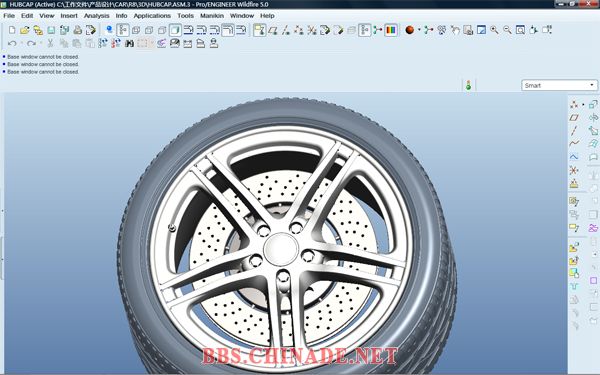Repaint the graphics window
Image resolution: width=600 pixels, height=375 pixels.
[481, 30]
